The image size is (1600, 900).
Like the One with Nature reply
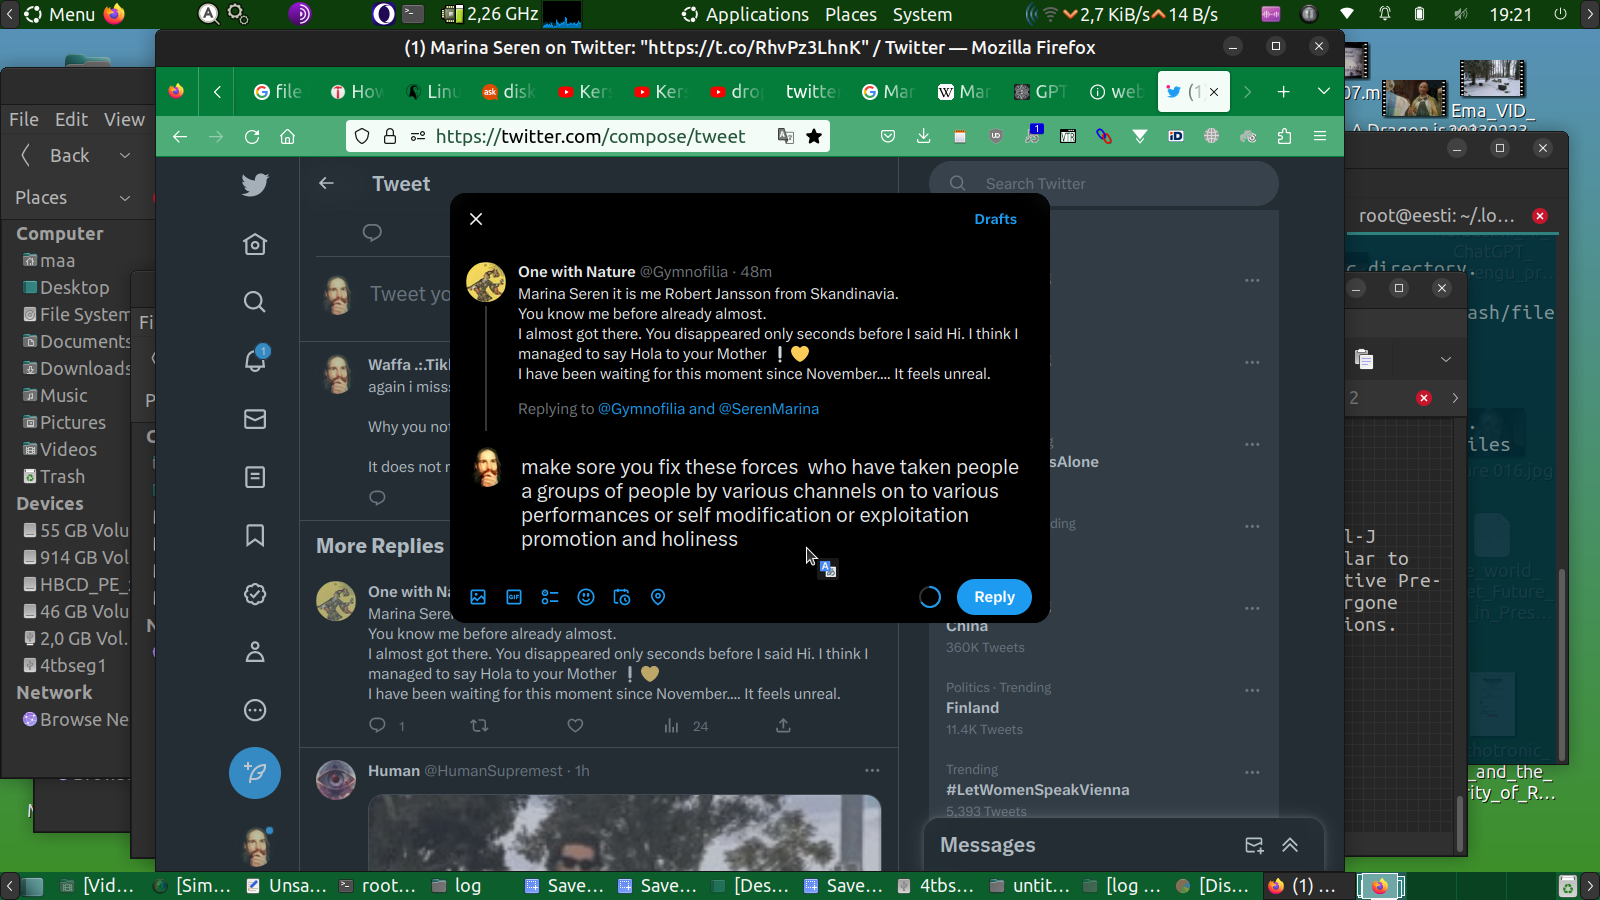point(575,726)
